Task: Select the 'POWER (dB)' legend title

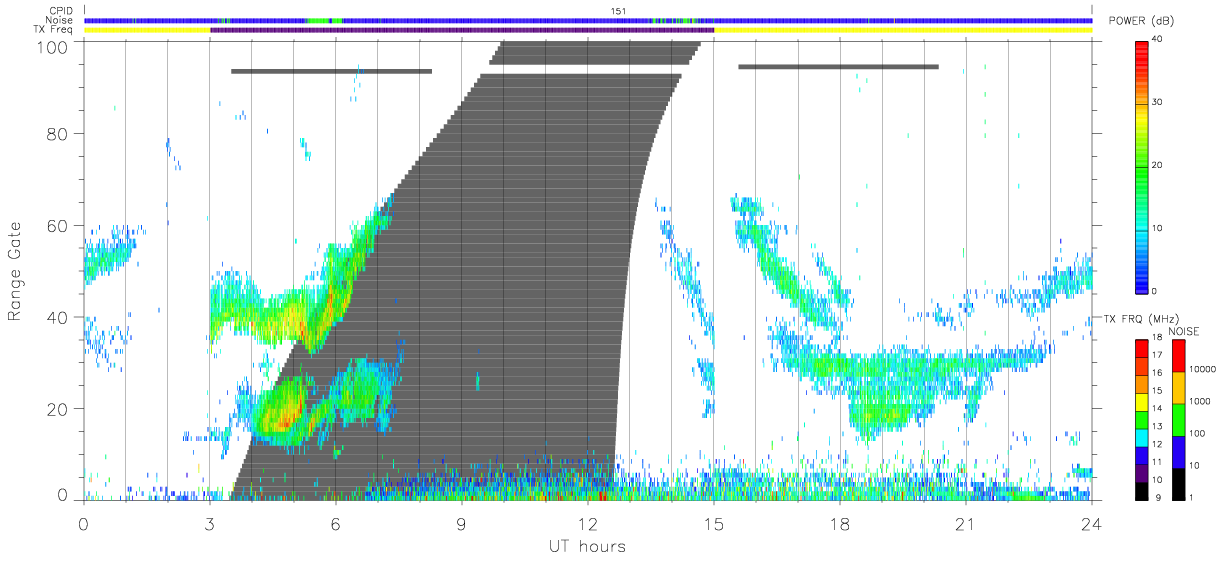Action: tap(1140, 22)
